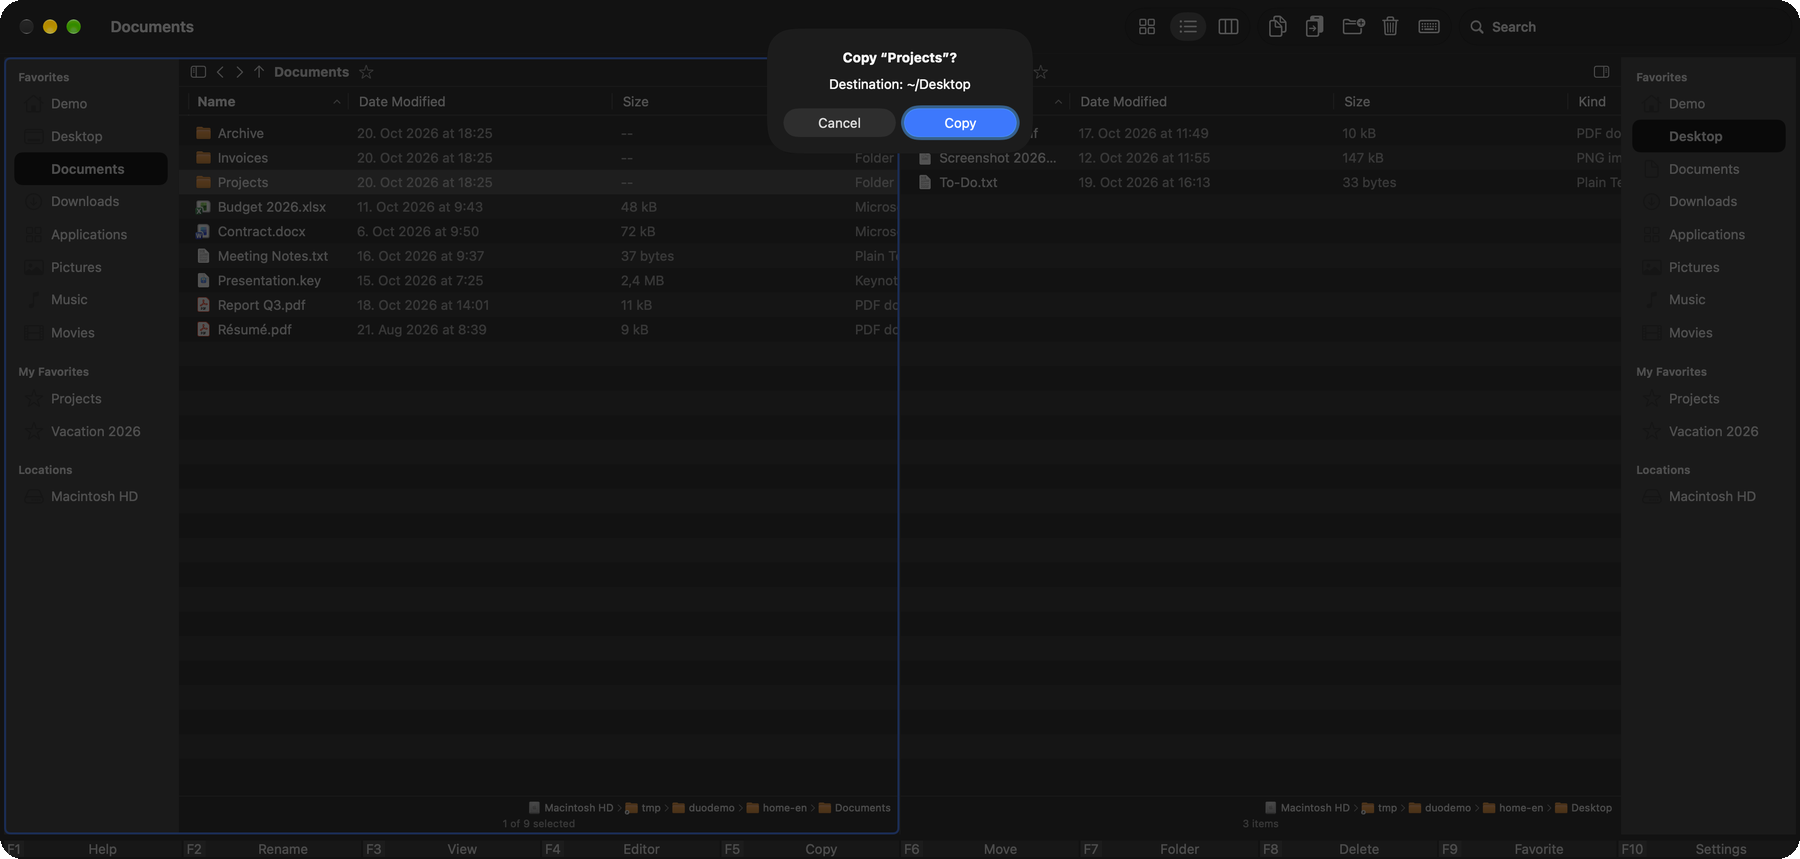Select the Contract.docx file icon
Screen dimensions: 1800x859
tap(204, 231)
